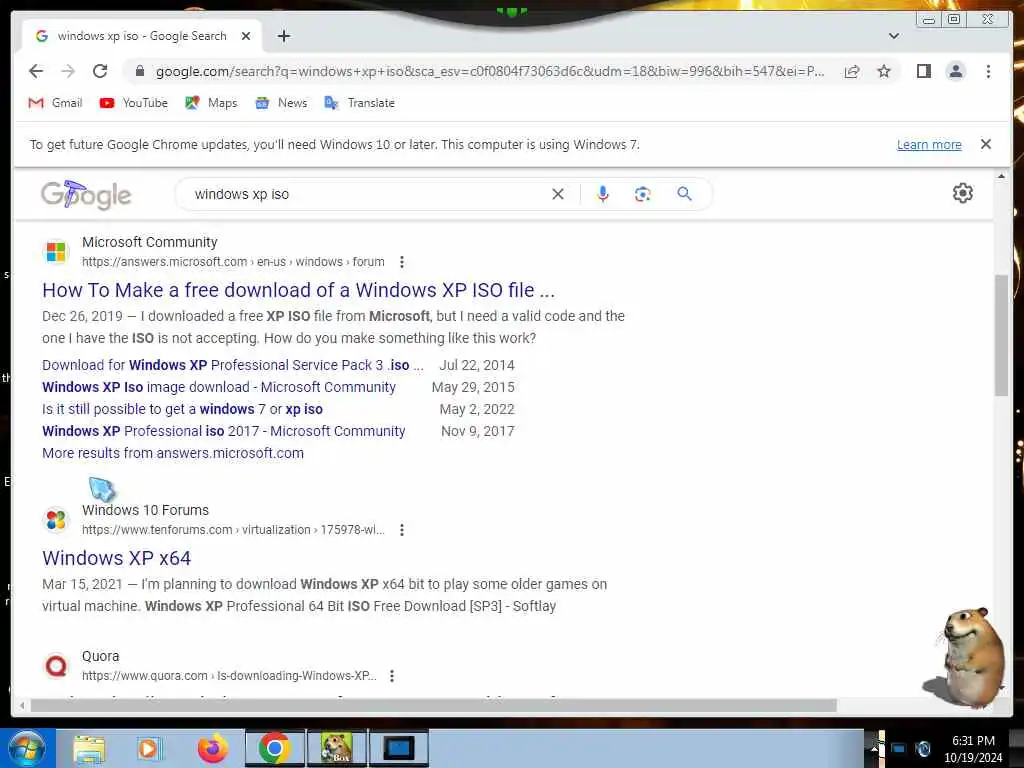
Task: Click the forward navigation arrow
Action: [68, 71]
